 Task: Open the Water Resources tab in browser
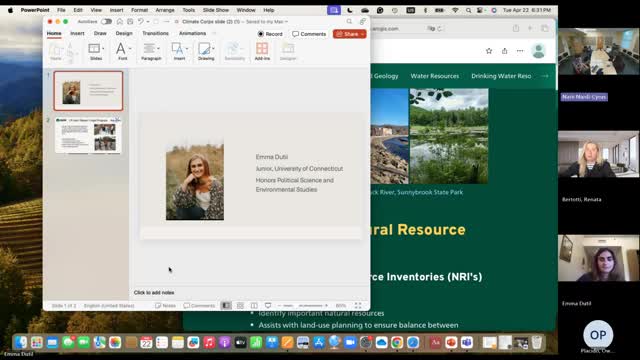pos(435,76)
